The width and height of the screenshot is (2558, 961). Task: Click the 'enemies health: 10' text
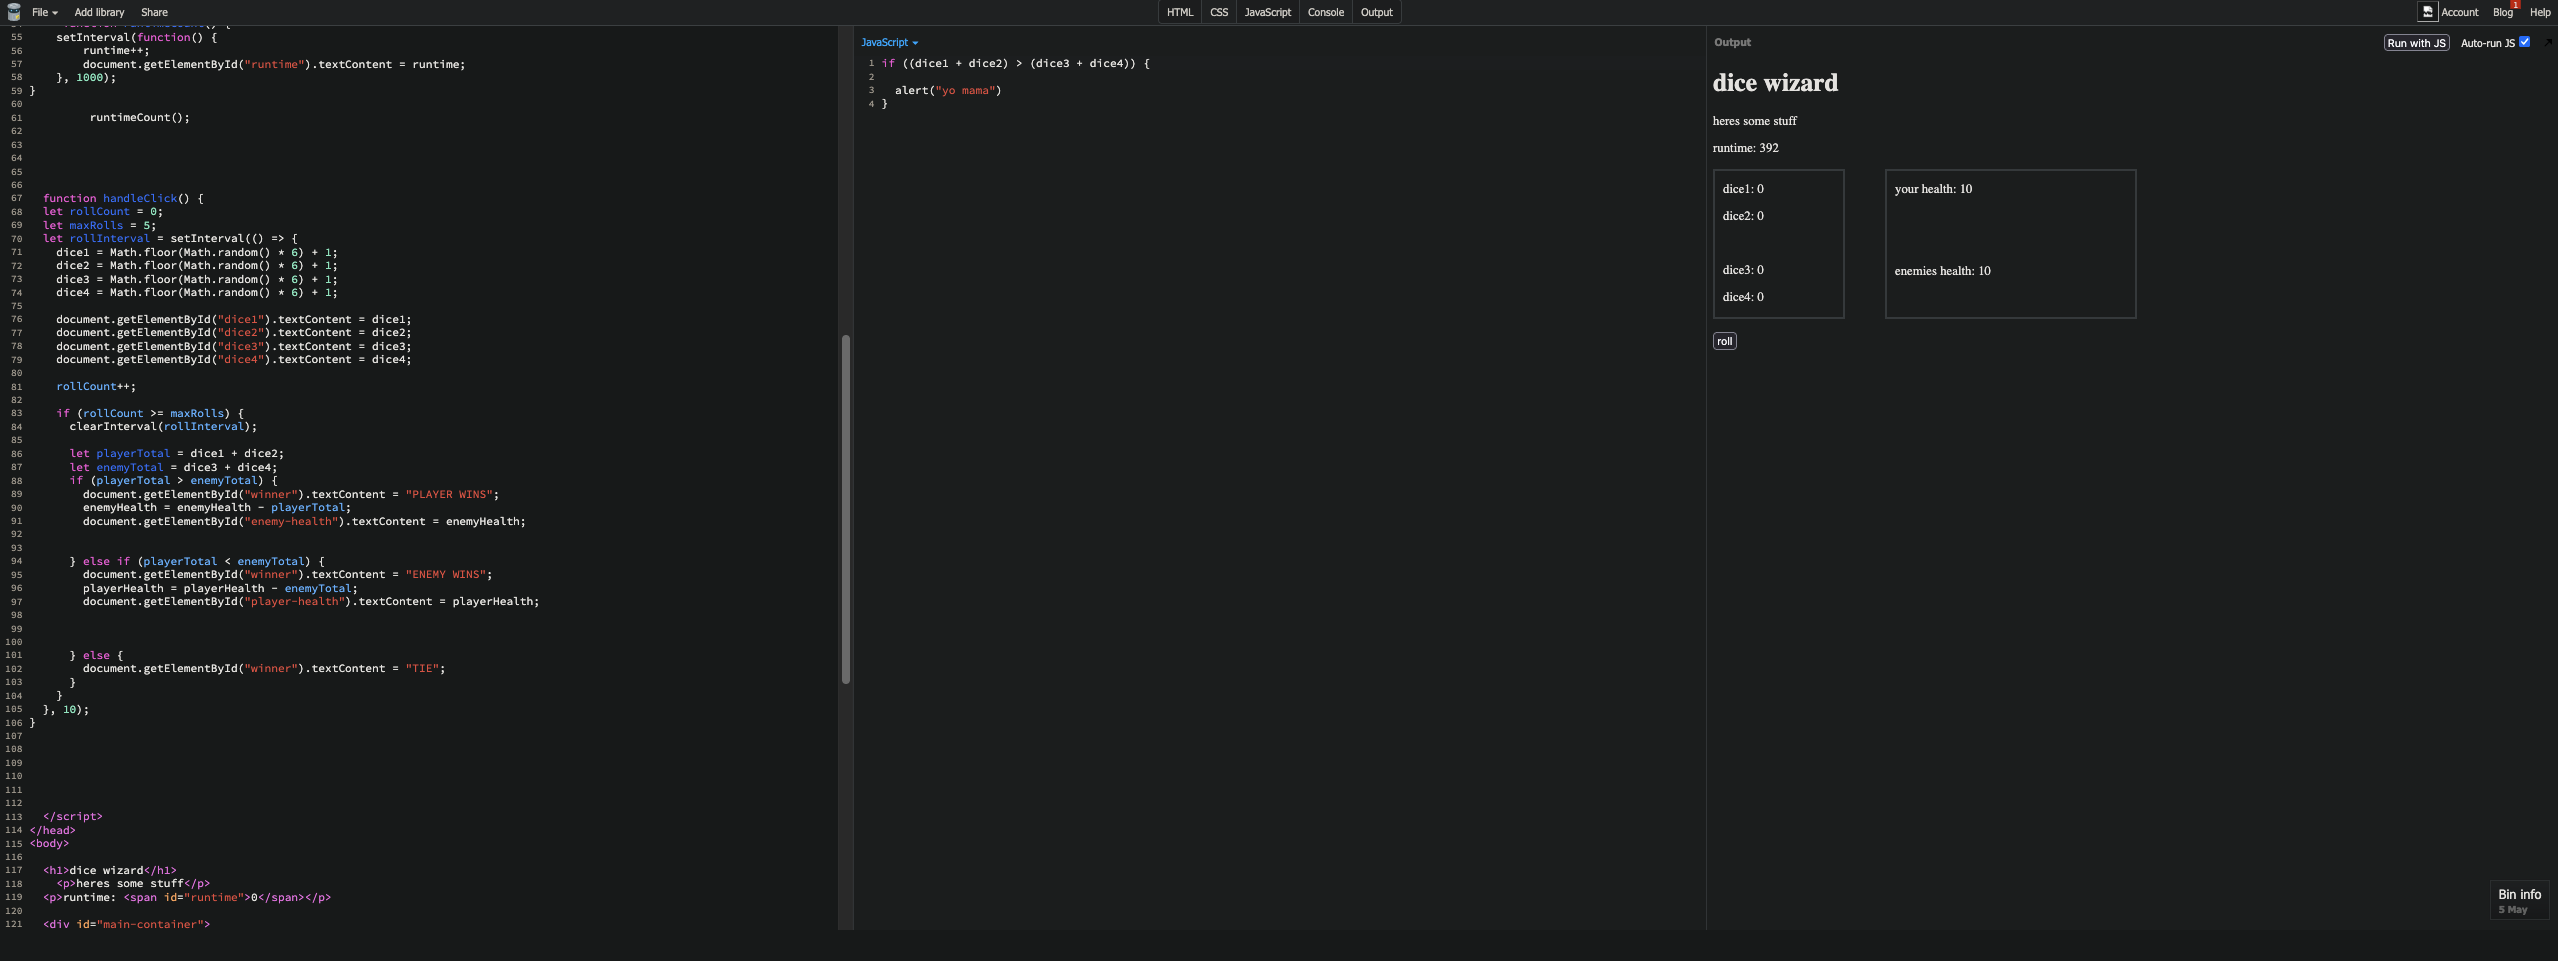coord(1942,271)
